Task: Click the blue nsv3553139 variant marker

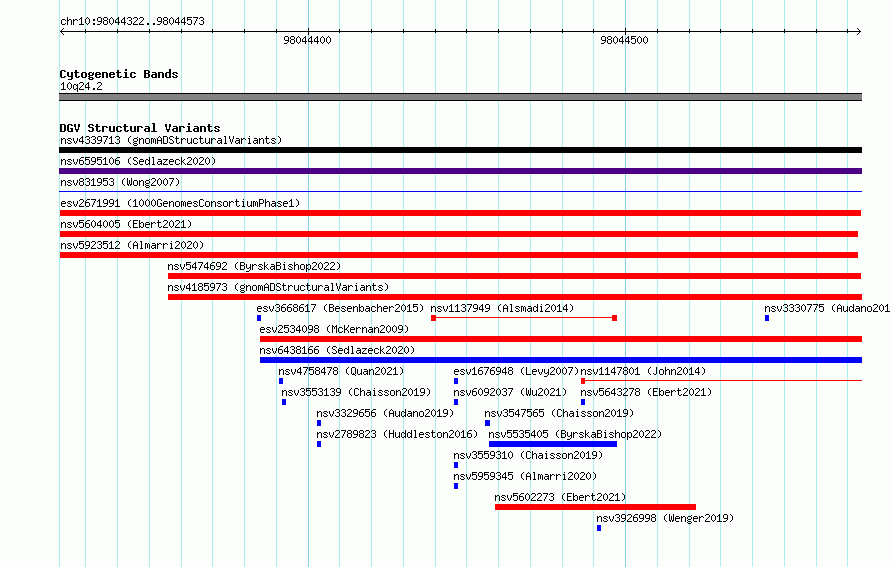Action: point(284,402)
